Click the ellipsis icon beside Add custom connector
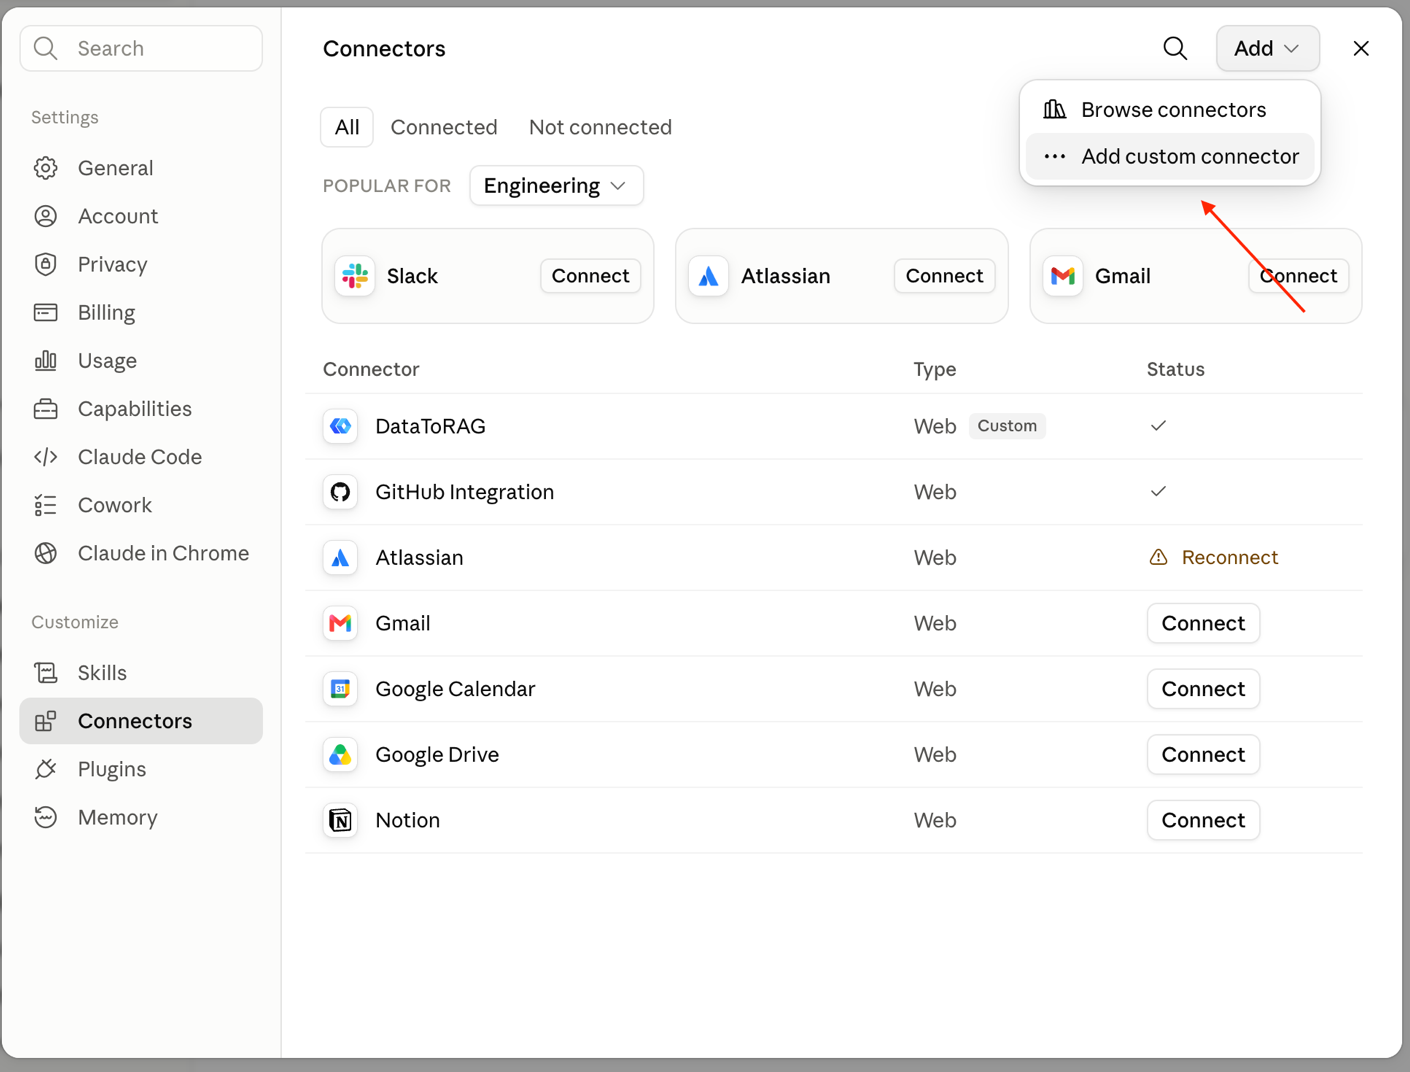Screen dimensions: 1410x1072 1055,156
